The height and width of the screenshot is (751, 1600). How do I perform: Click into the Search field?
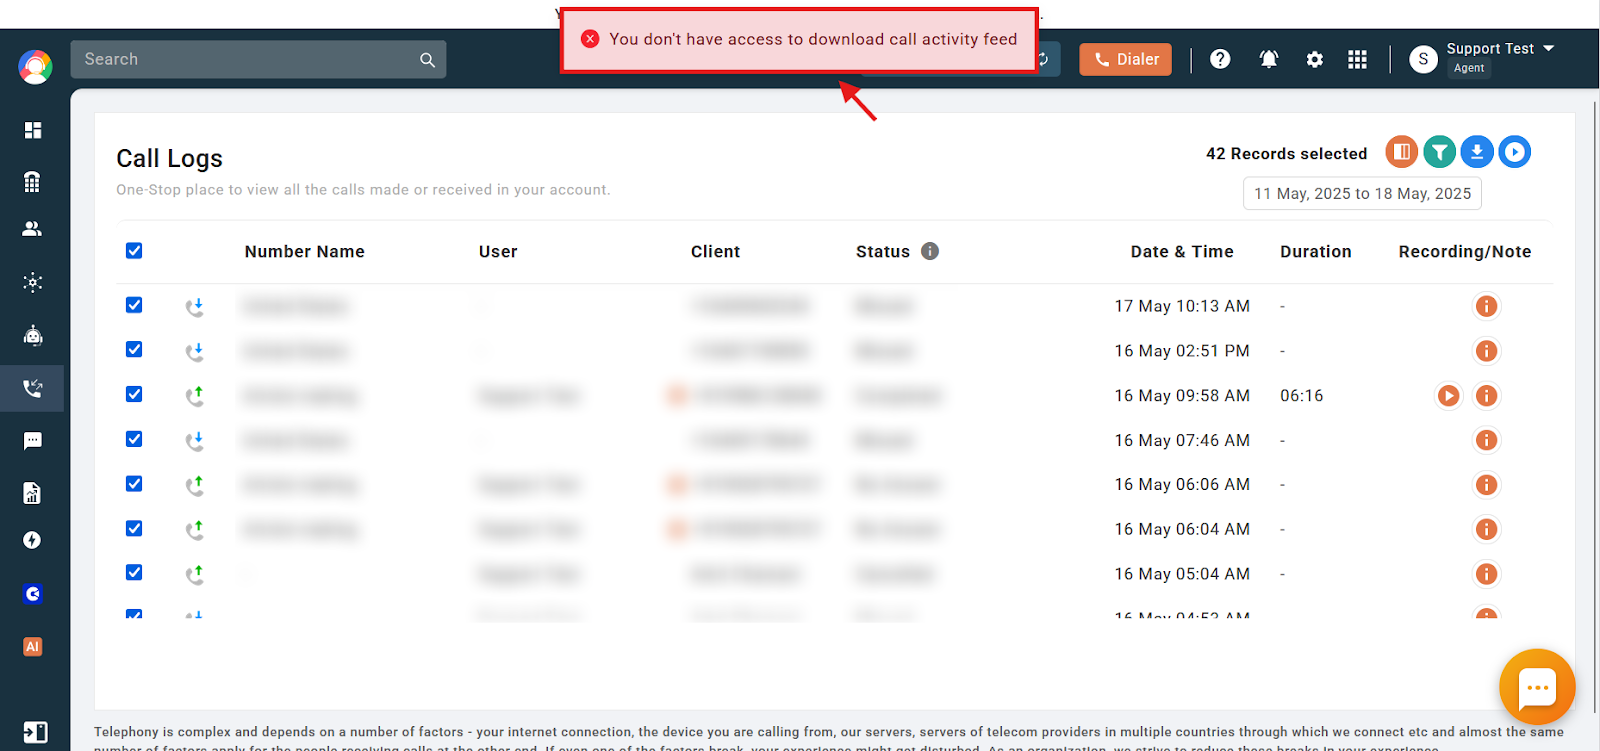[x=258, y=60]
